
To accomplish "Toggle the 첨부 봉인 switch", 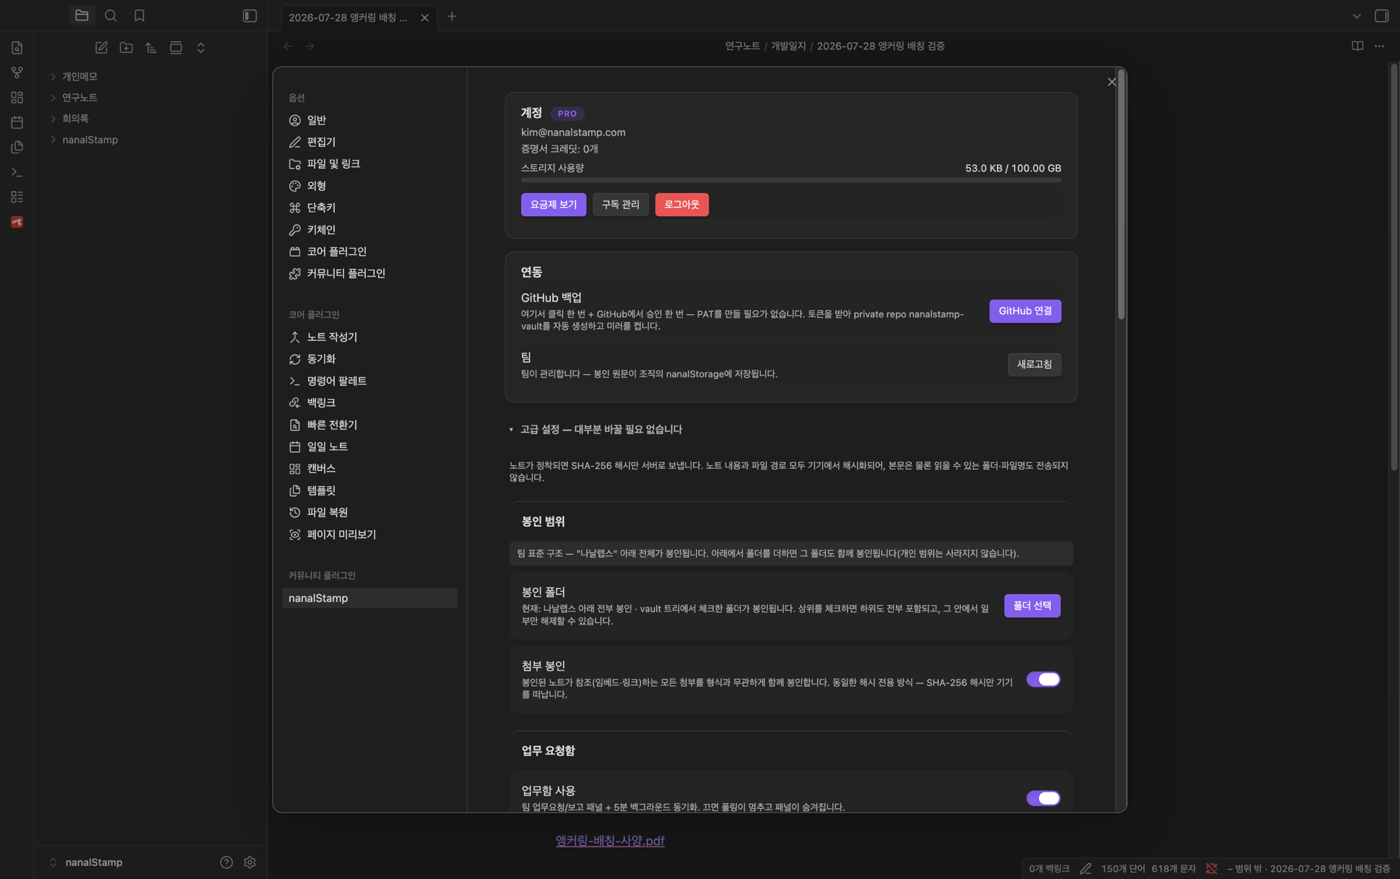I will click(1043, 680).
